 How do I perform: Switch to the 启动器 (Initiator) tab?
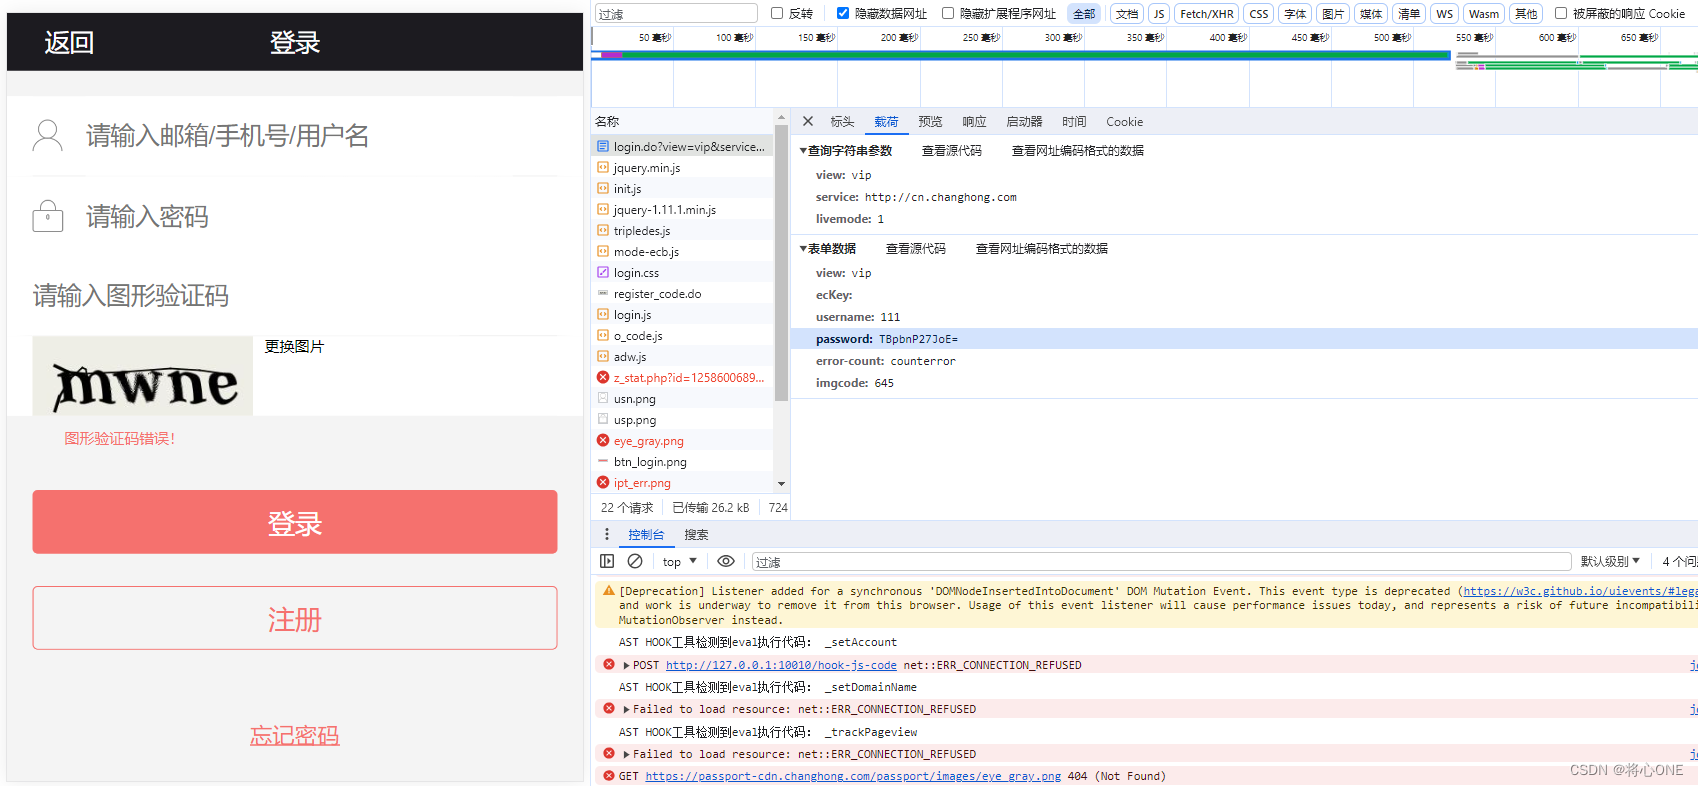pos(1024,121)
